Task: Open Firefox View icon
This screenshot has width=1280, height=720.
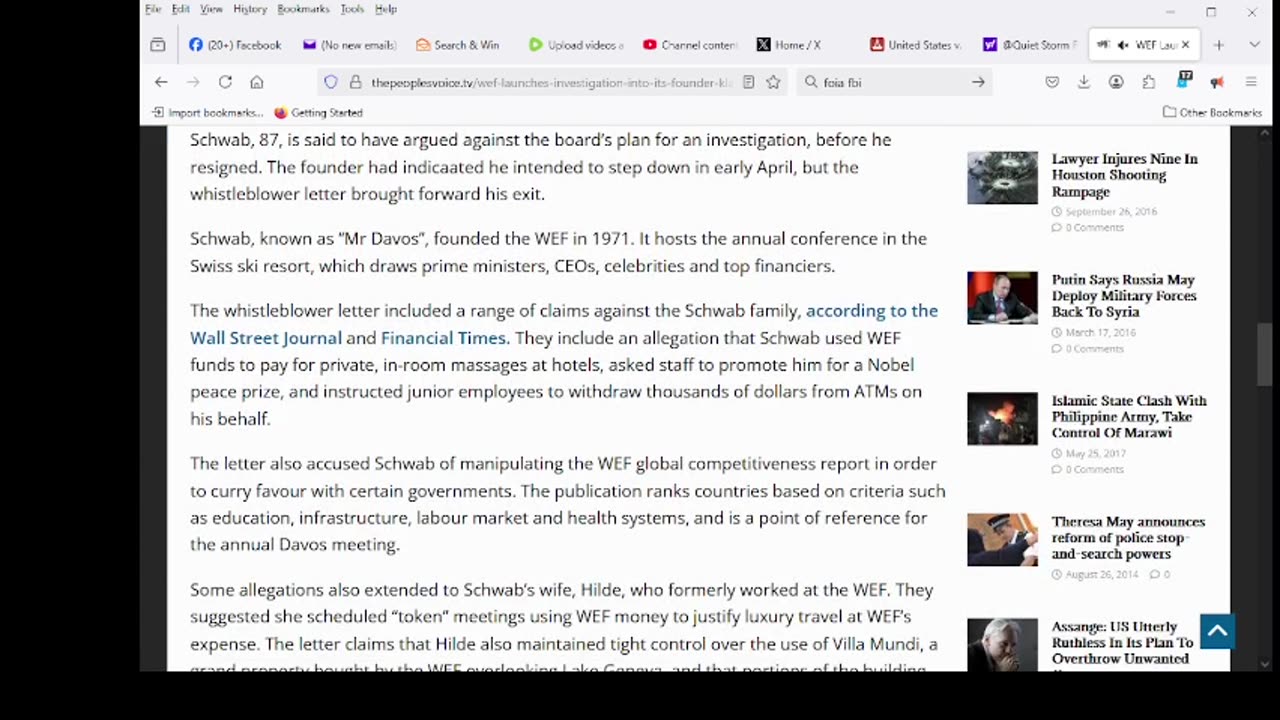Action: [158, 45]
